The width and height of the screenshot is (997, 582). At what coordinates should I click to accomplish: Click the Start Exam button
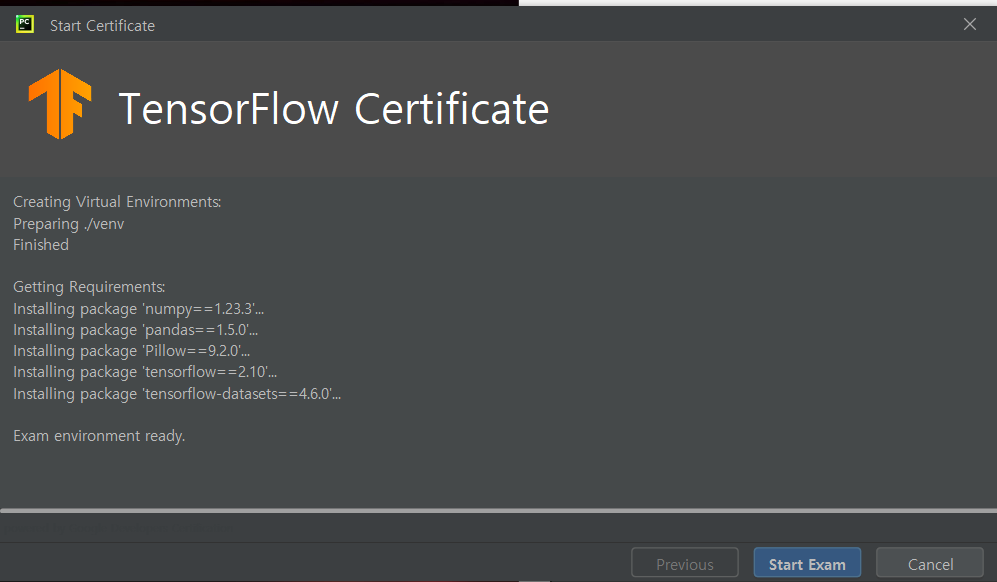807,563
